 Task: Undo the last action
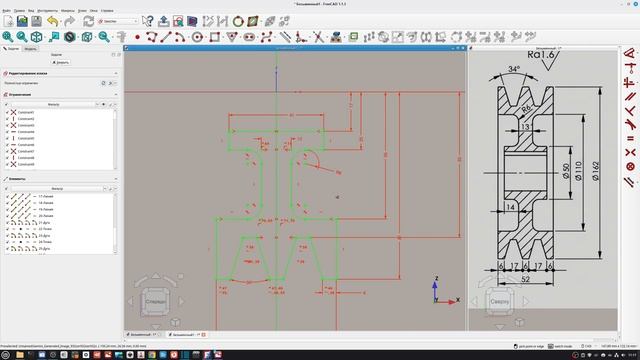click(52, 21)
